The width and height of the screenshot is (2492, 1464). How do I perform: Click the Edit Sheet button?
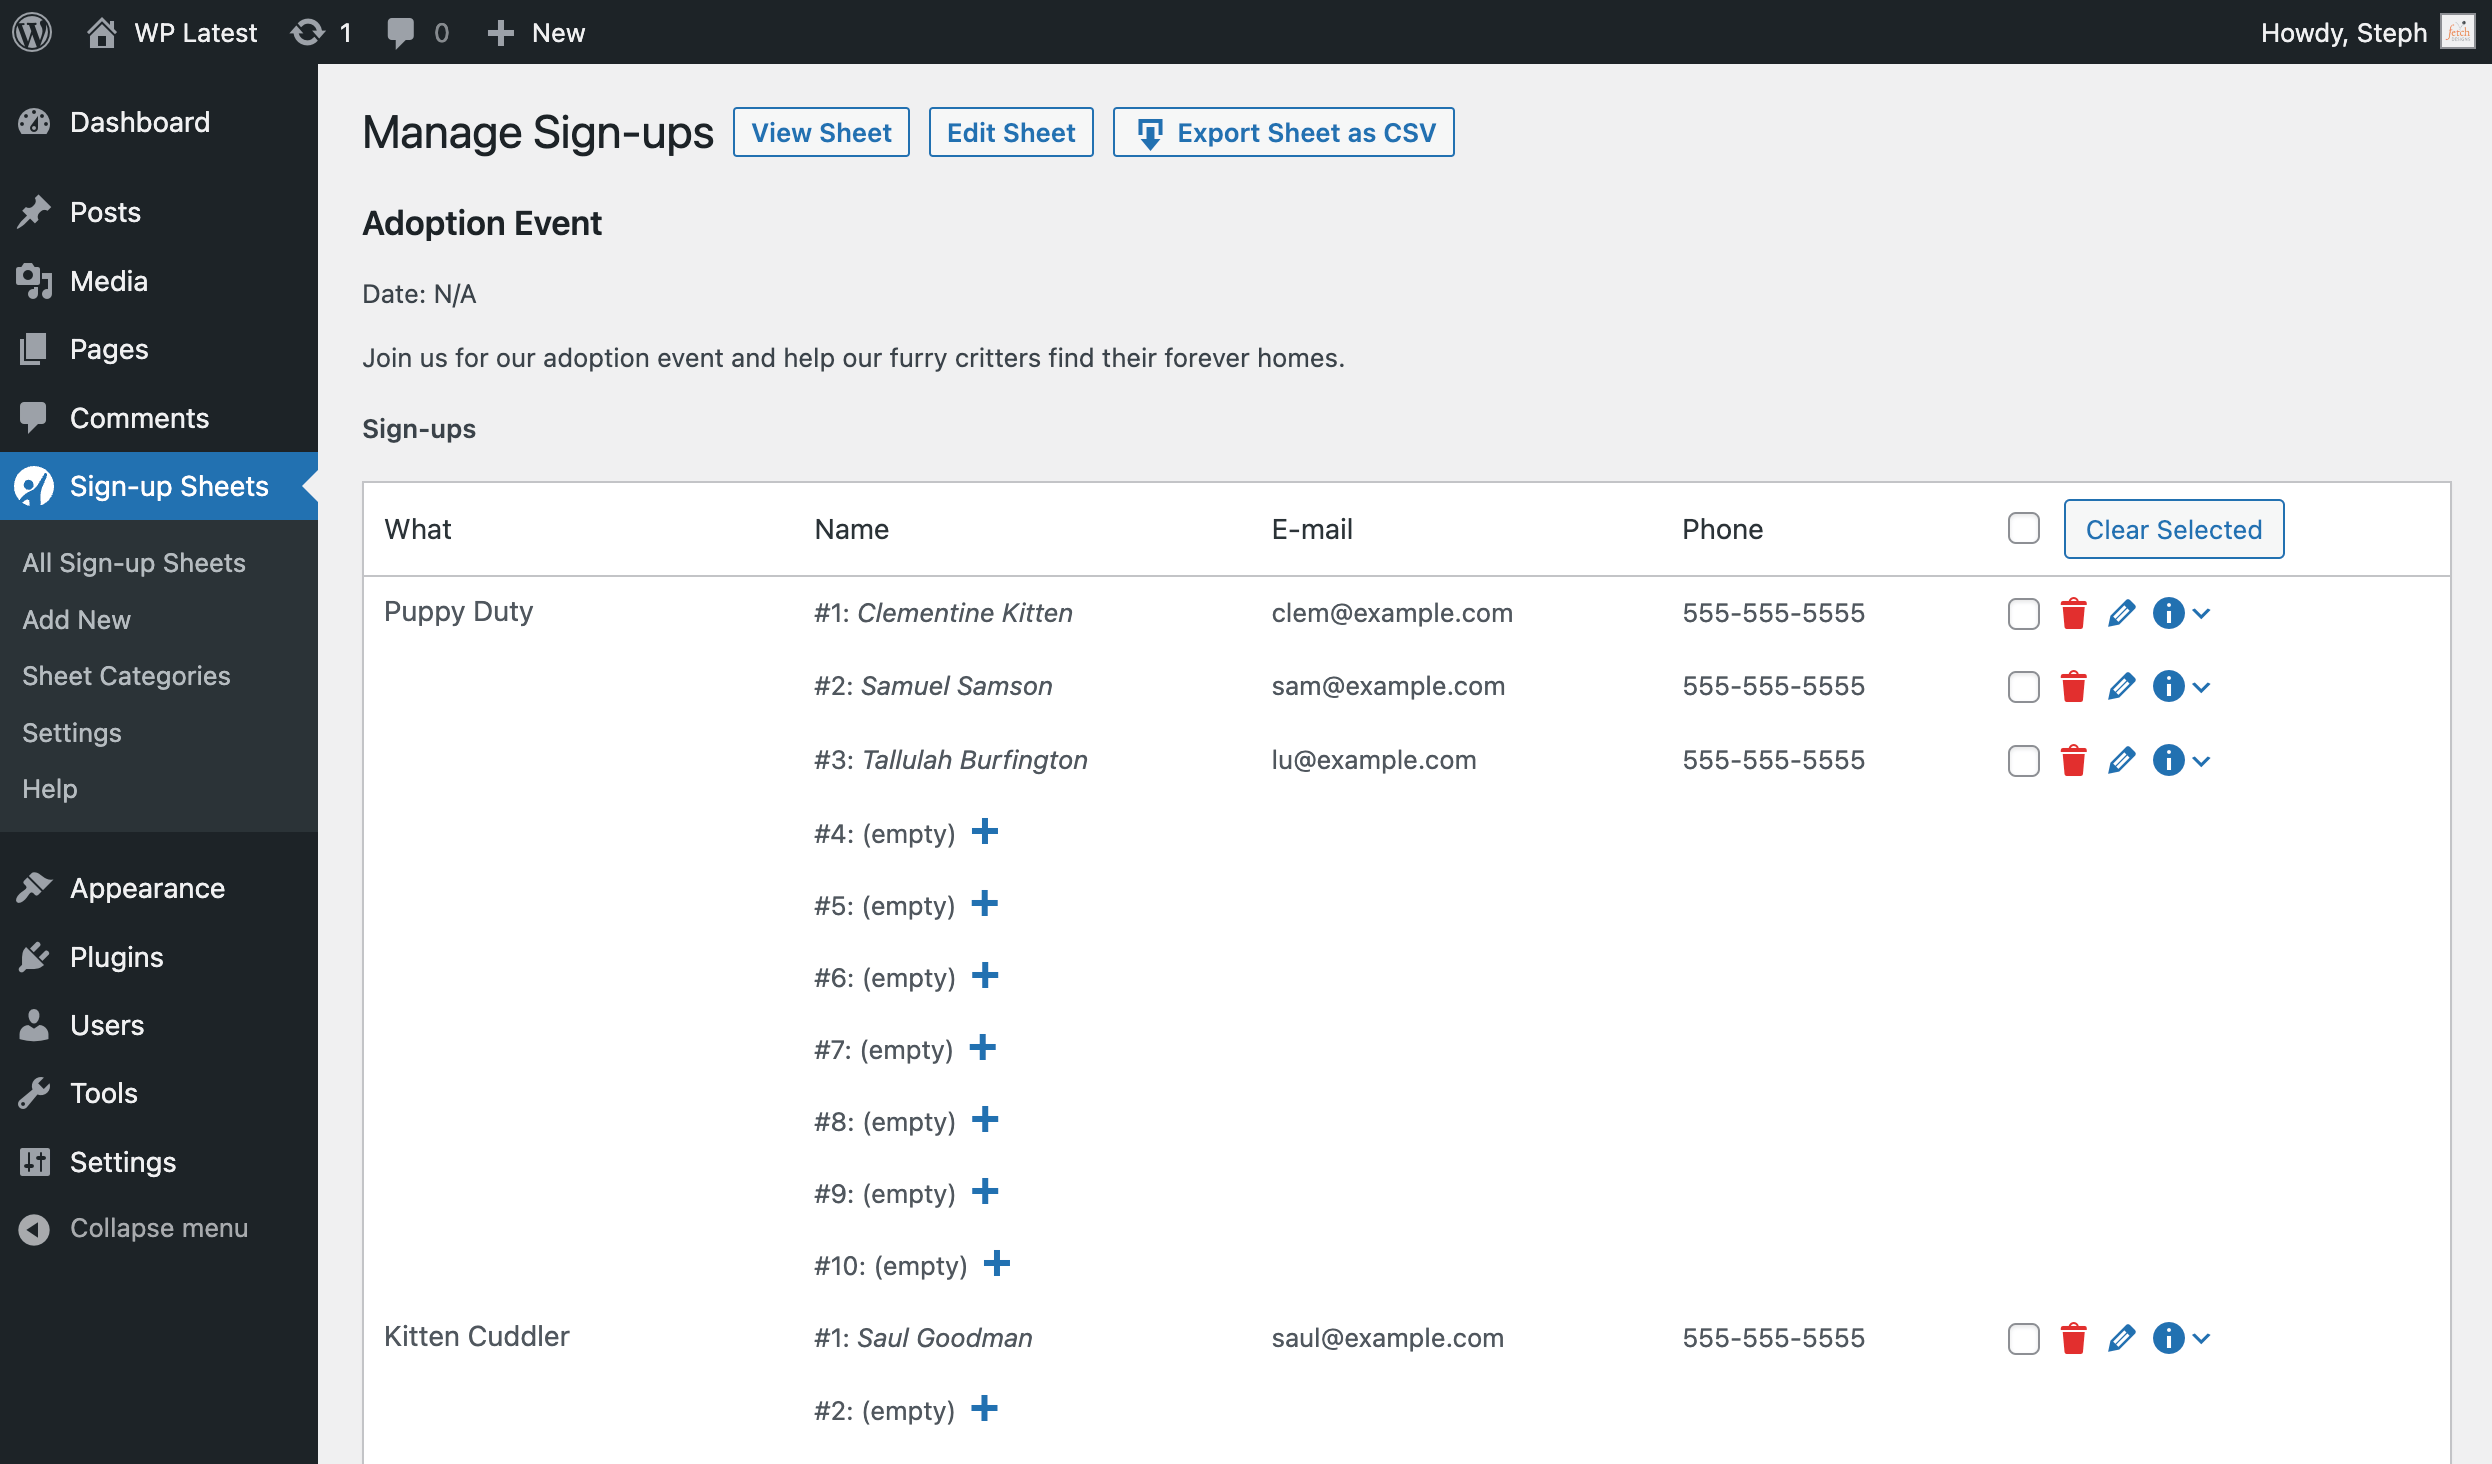tap(1011, 132)
